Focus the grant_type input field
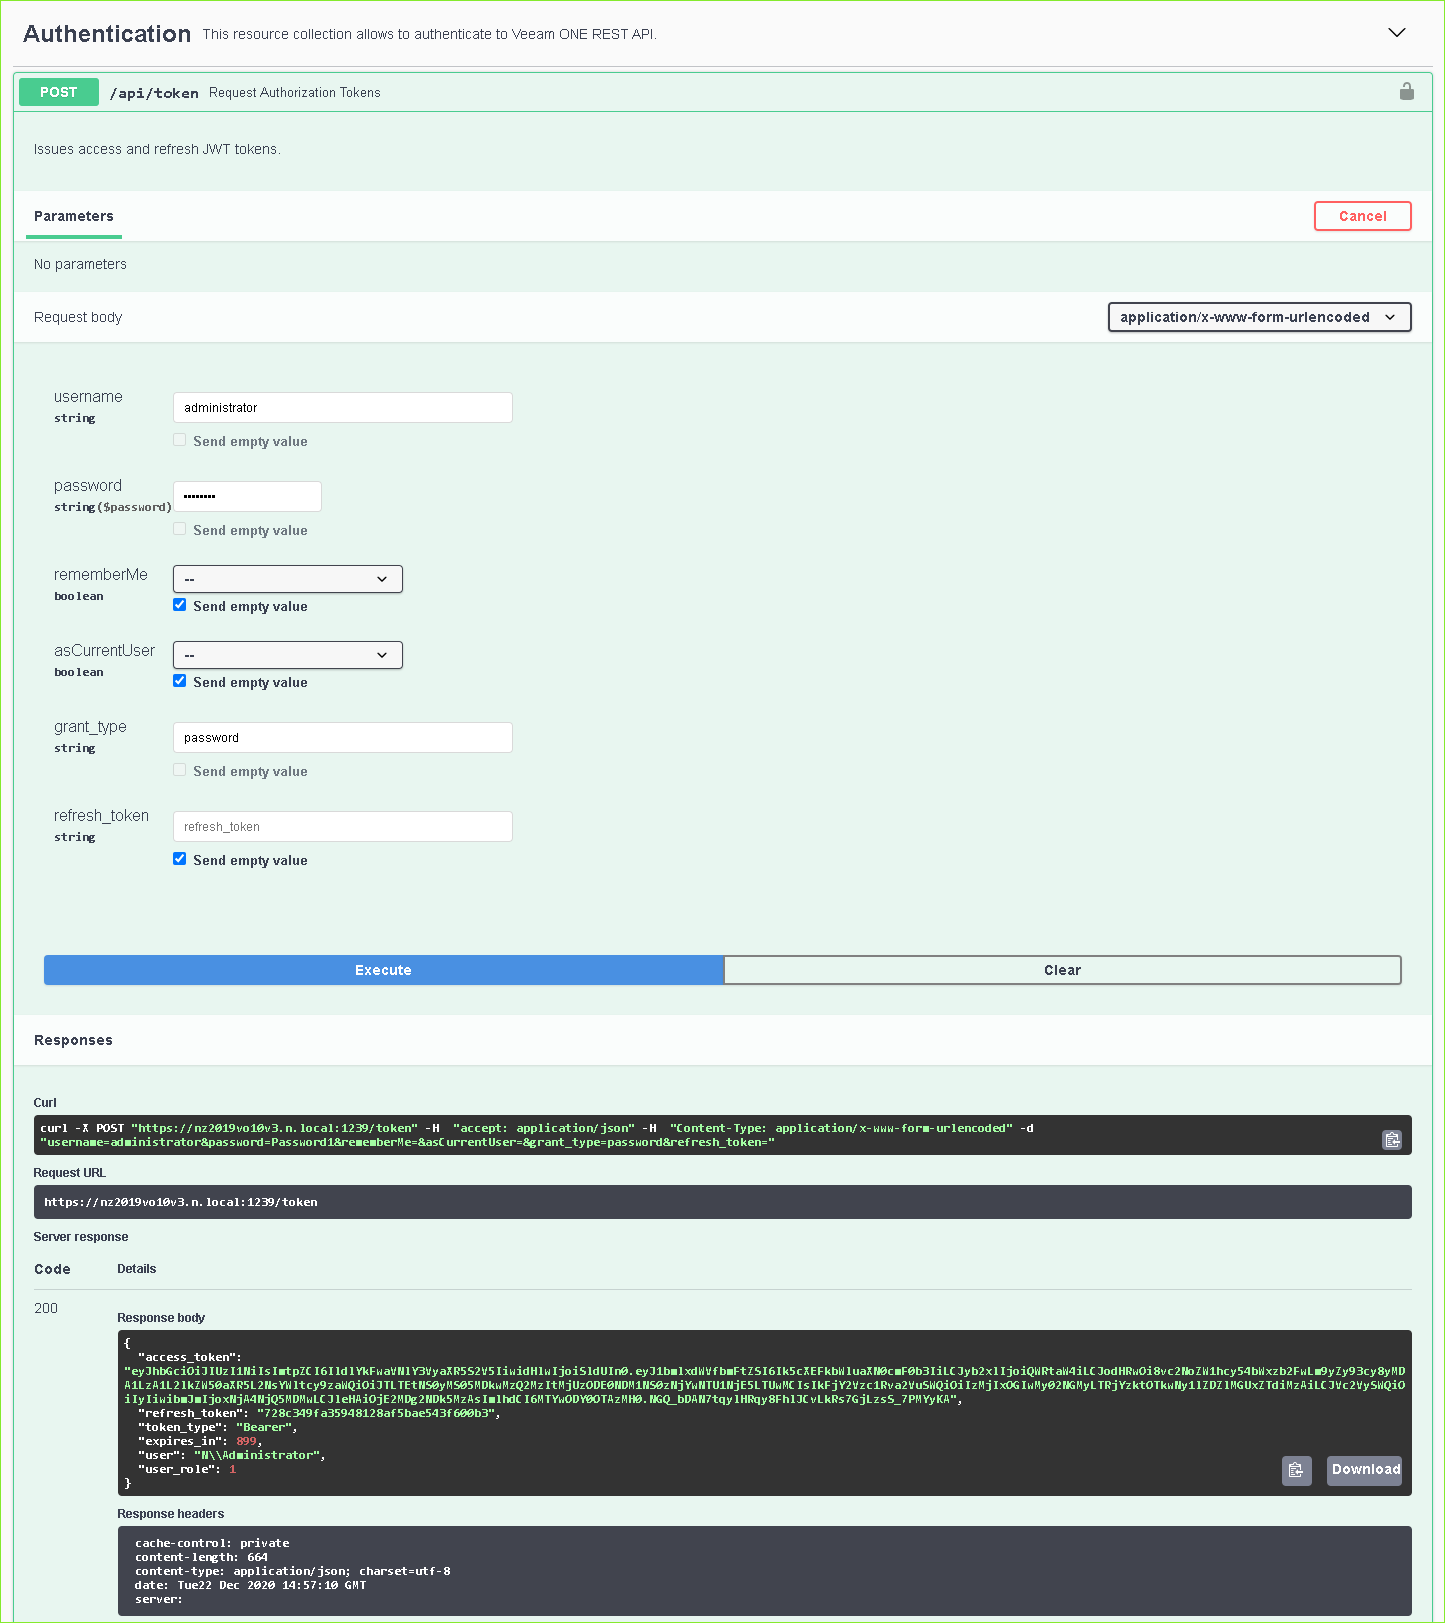Image resolution: width=1445 pixels, height=1623 pixels. point(343,737)
